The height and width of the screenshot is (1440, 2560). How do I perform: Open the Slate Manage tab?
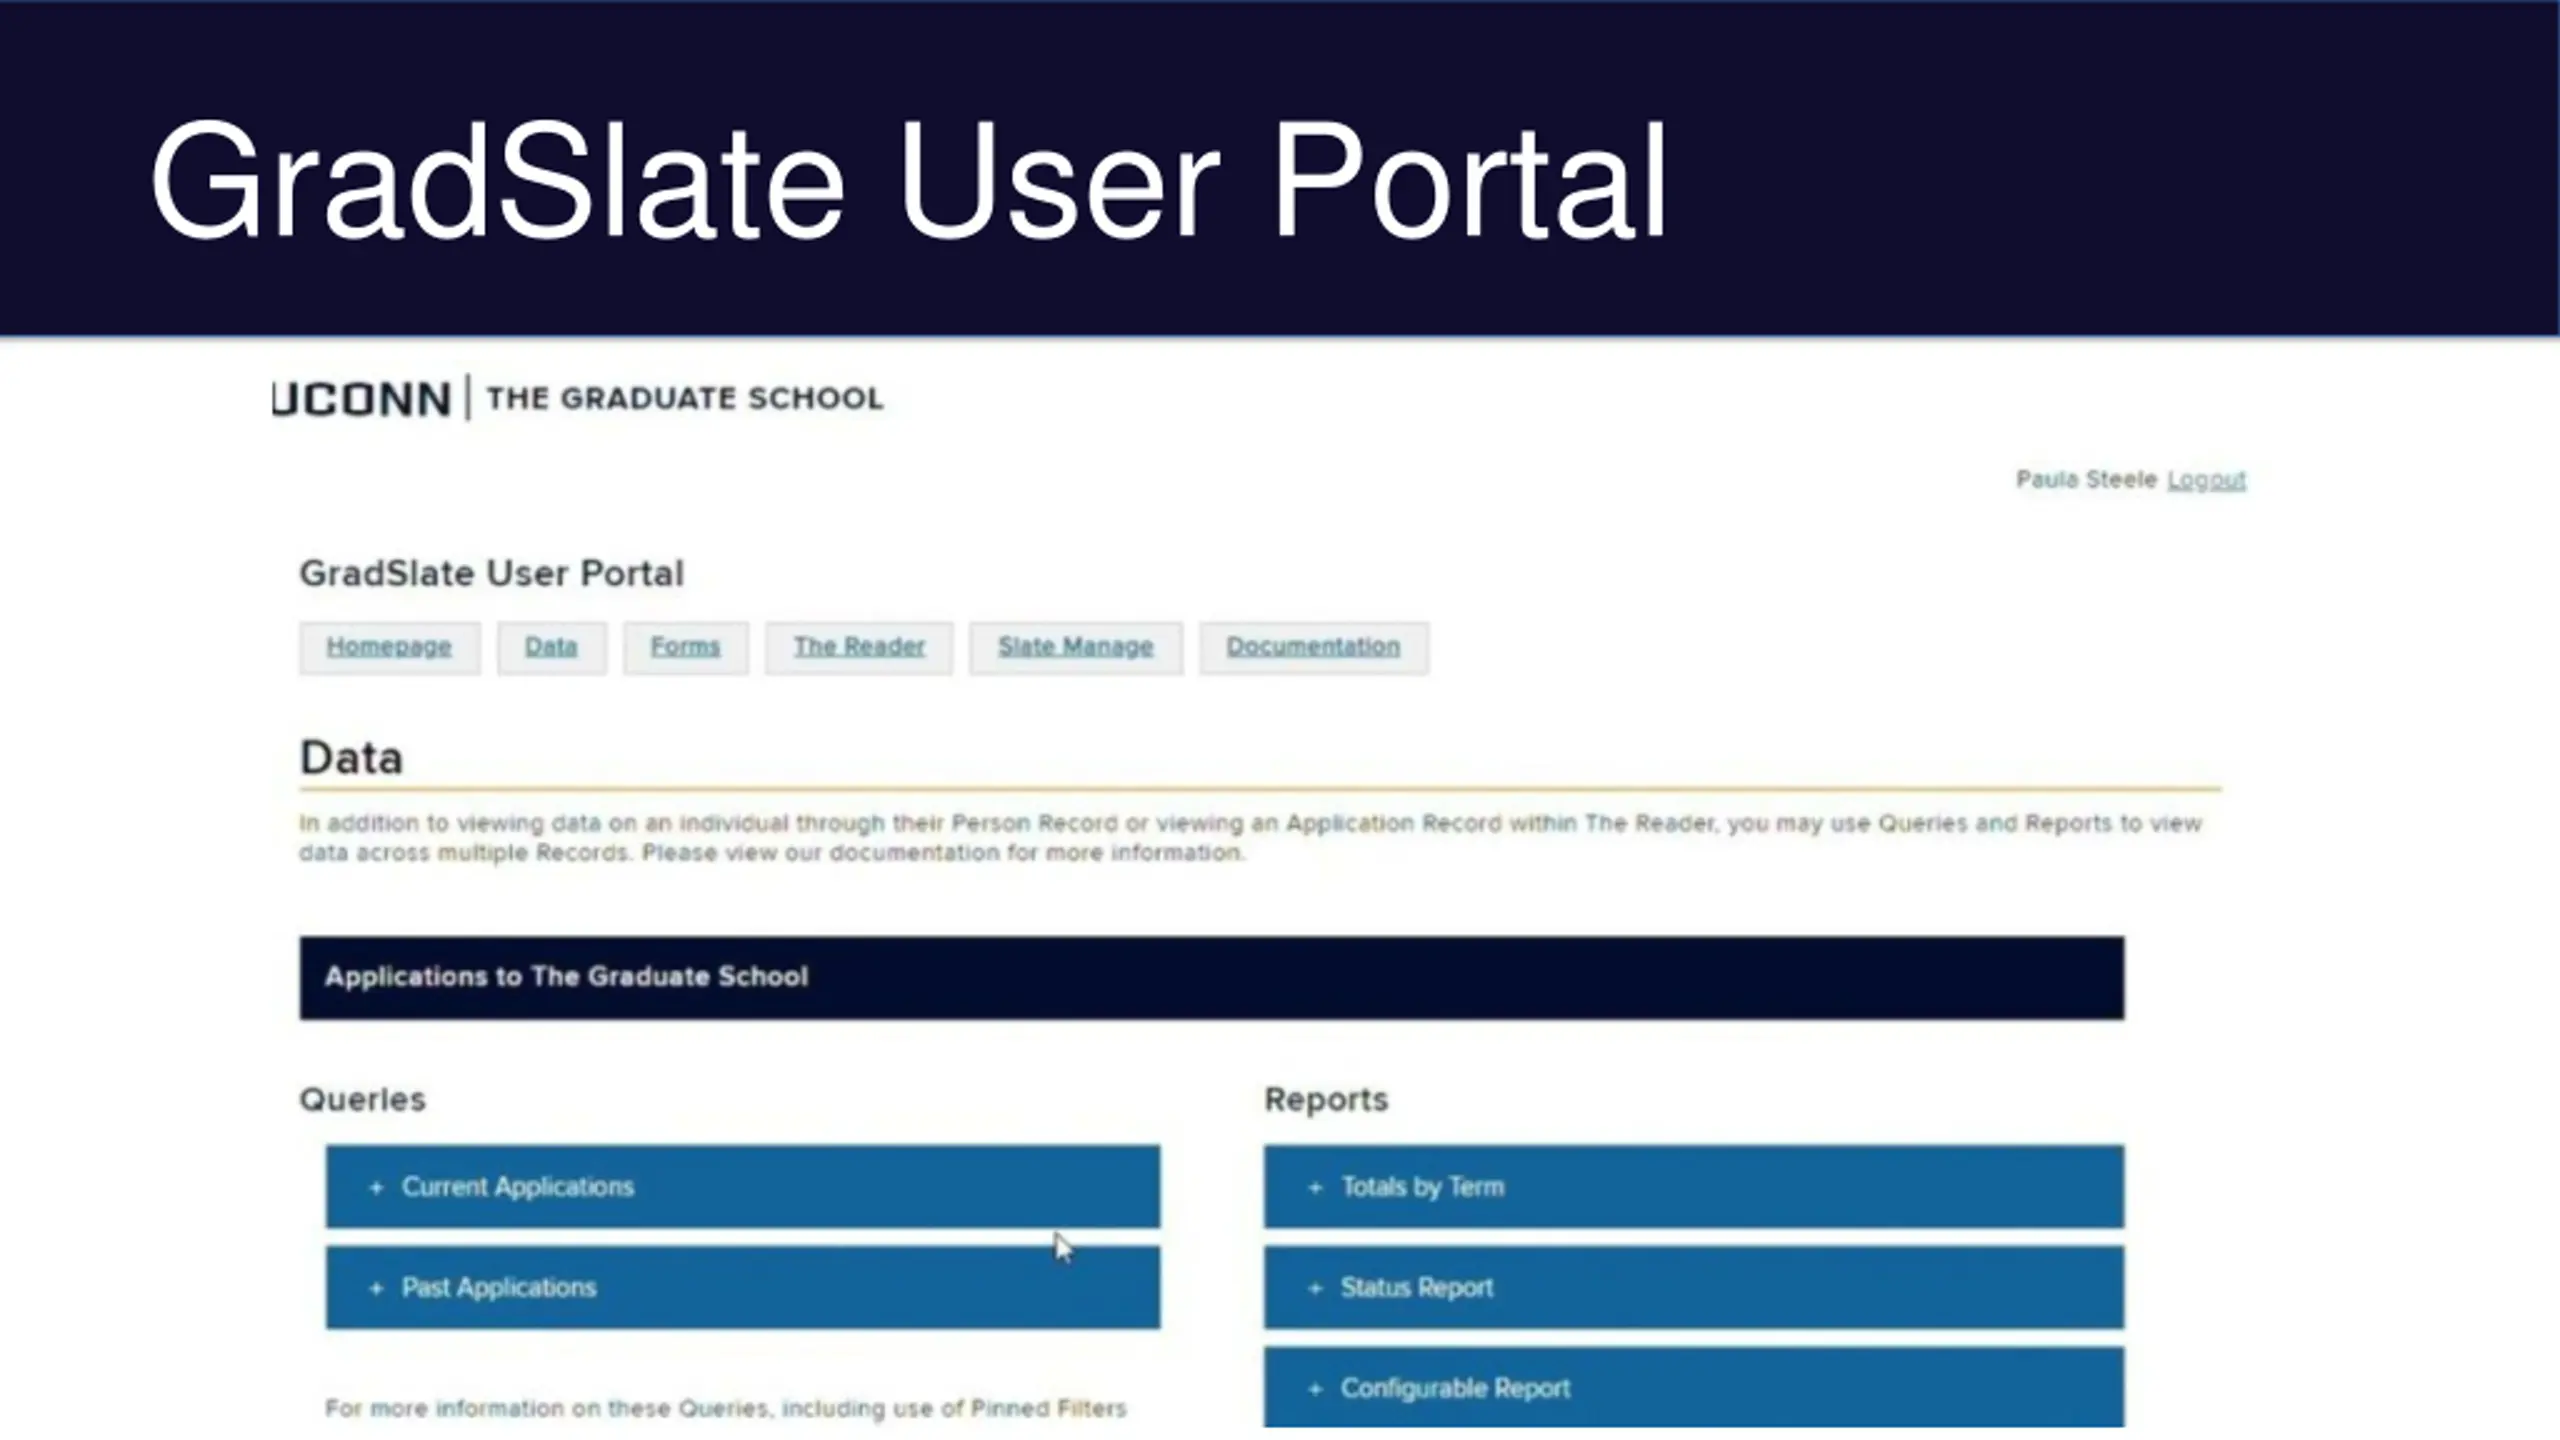pos(1076,647)
